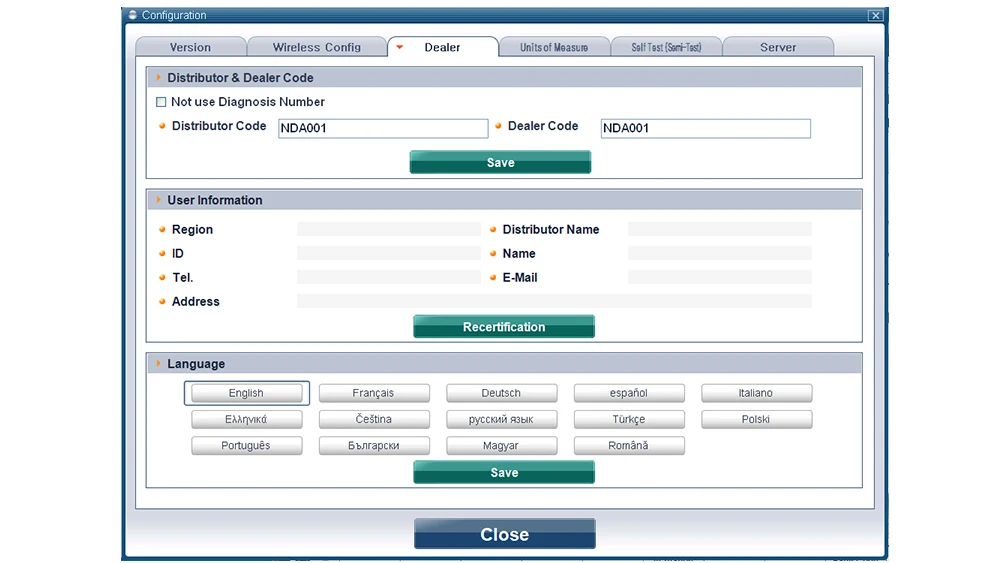Click the large Close button
This screenshot has height=563, width=1000.
click(504, 534)
